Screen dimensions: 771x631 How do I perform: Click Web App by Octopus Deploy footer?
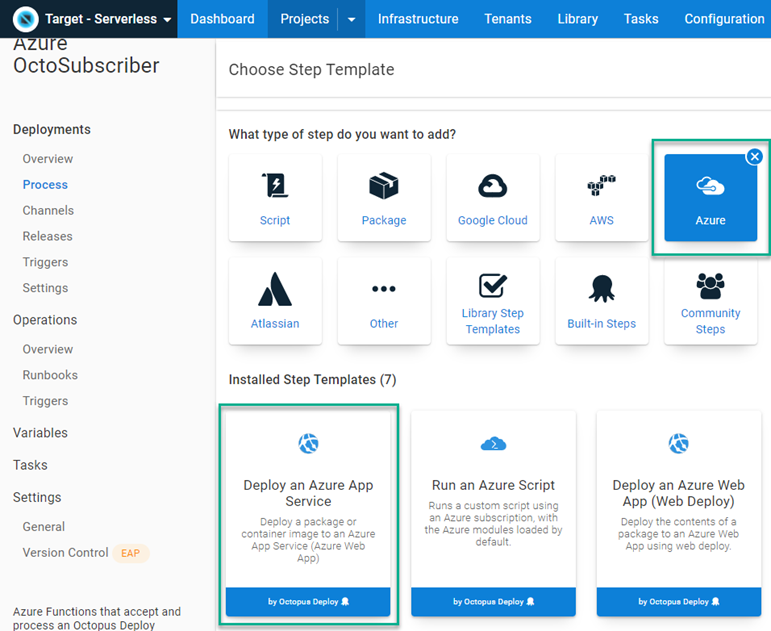point(679,601)
